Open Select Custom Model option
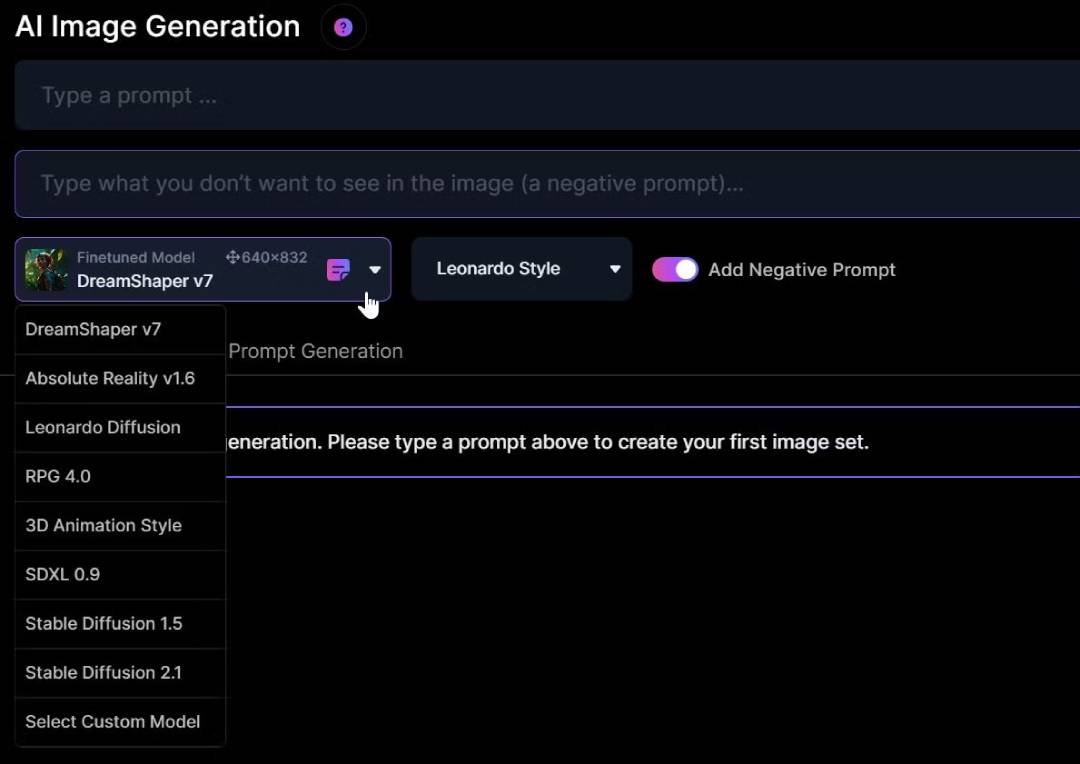 click(x=112, y=721)
